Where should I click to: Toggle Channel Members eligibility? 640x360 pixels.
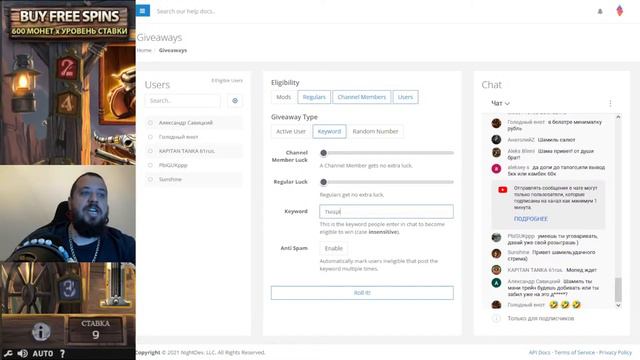click(x=362, y=97)
